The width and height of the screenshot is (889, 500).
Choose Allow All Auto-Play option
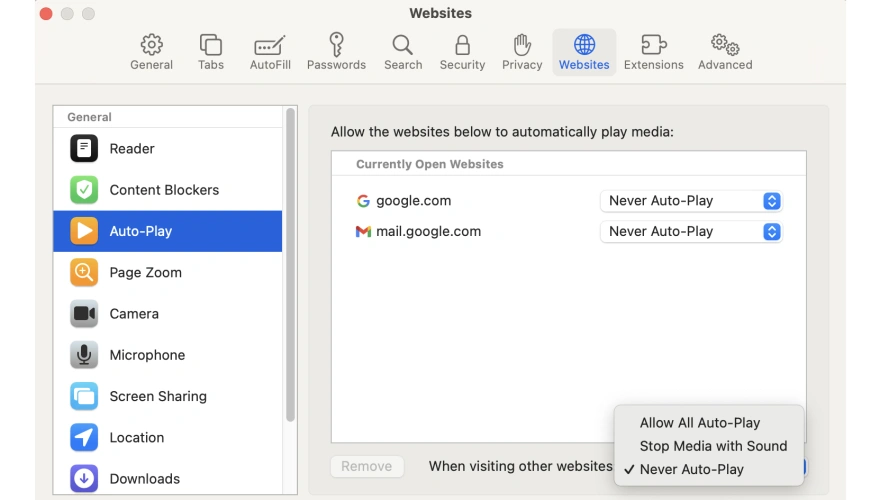pyautogui.click(x=700, y=423)
